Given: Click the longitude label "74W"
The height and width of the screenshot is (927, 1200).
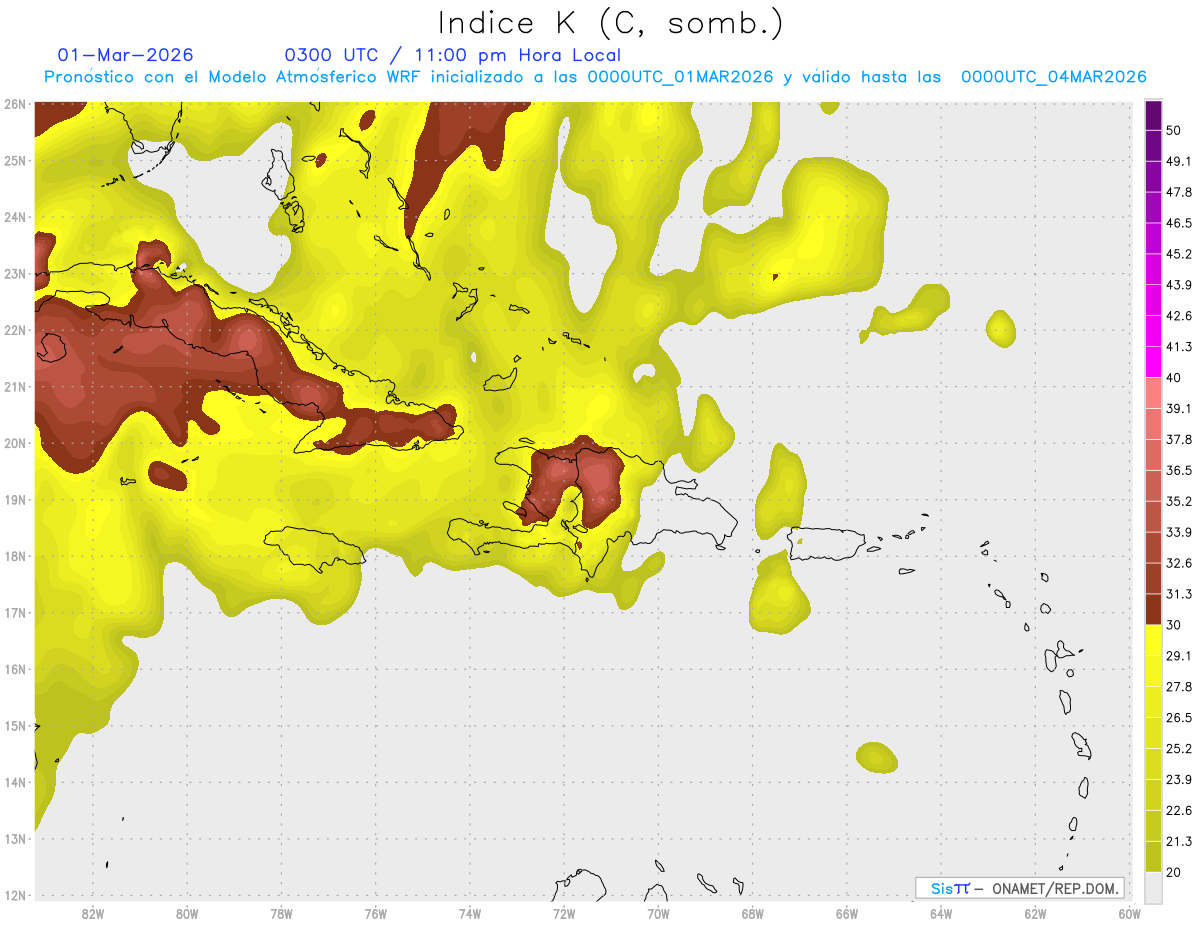Looking at the screenshot, I should click(470, 913).
